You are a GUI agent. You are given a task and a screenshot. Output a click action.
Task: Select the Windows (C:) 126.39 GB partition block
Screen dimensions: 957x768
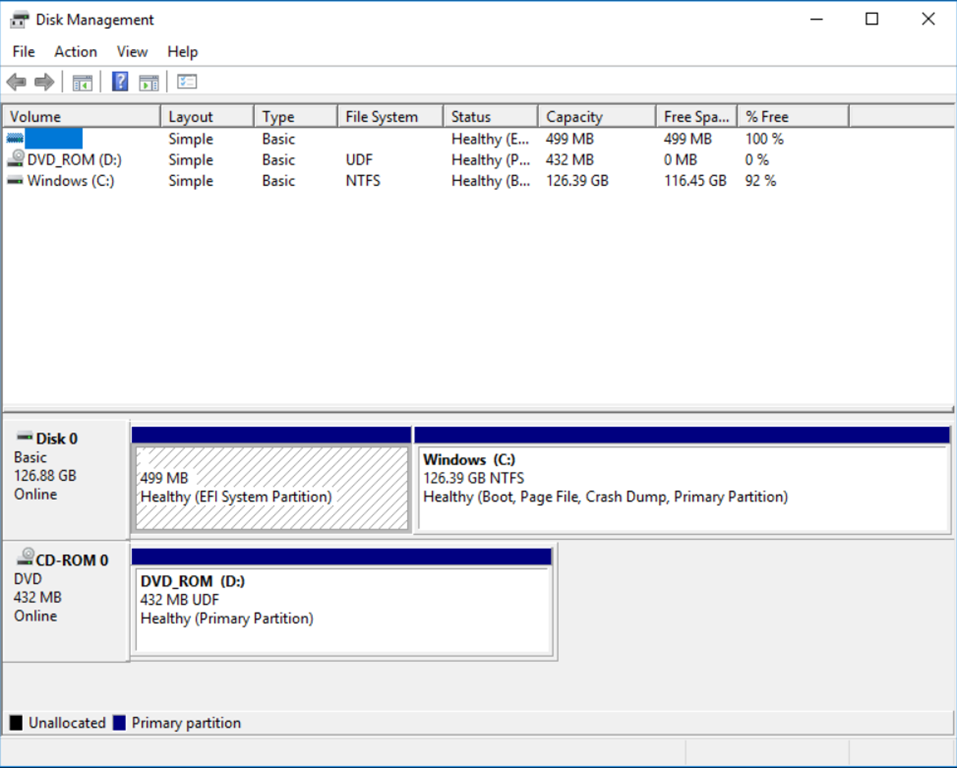[681, 487]
